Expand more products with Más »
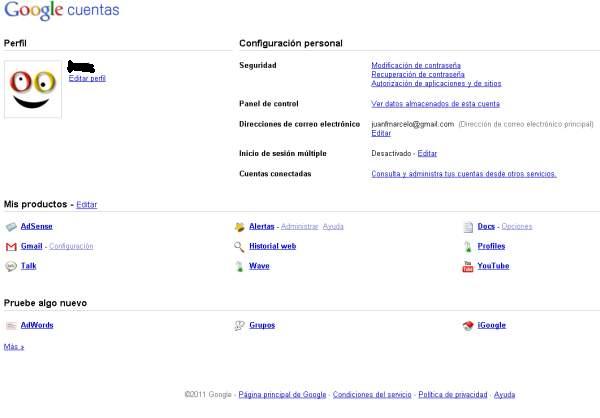 [x=14, y=347]
